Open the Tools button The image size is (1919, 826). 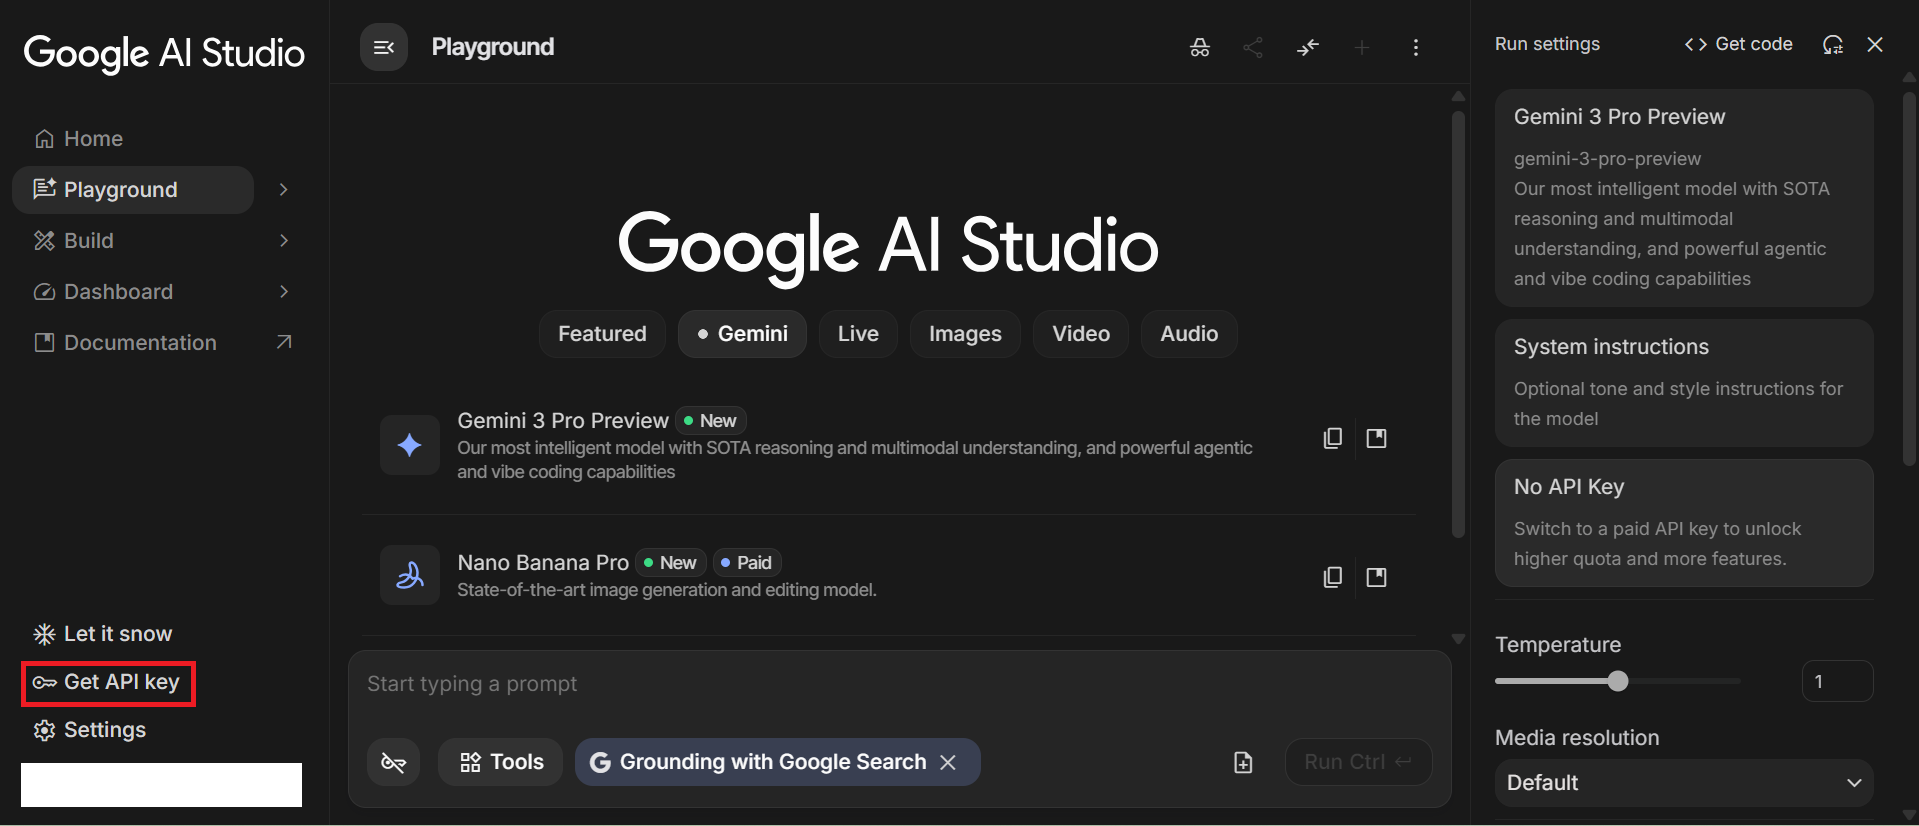click(x=501, y=762)
